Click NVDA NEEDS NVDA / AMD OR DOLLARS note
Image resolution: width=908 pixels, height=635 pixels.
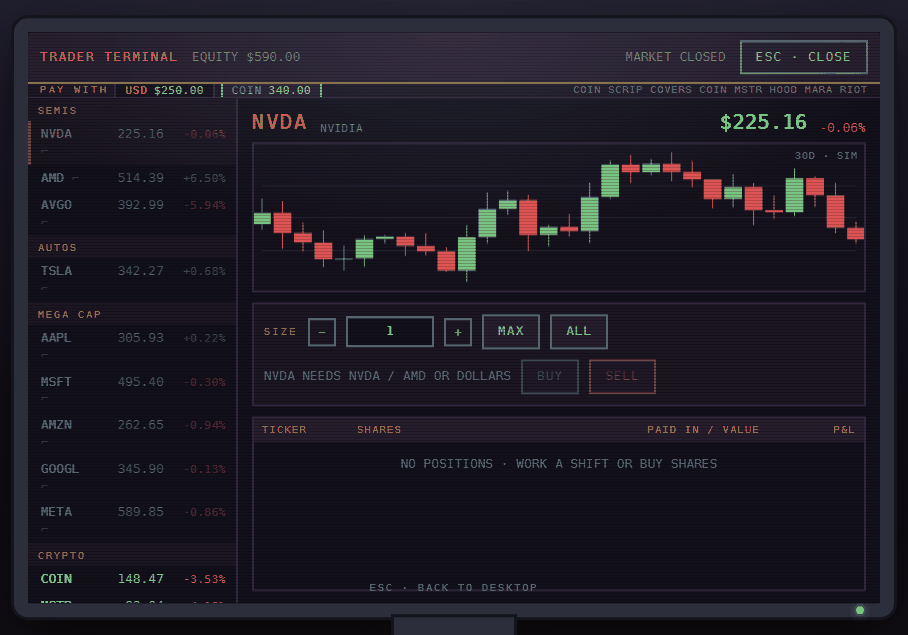coord(387,376)
